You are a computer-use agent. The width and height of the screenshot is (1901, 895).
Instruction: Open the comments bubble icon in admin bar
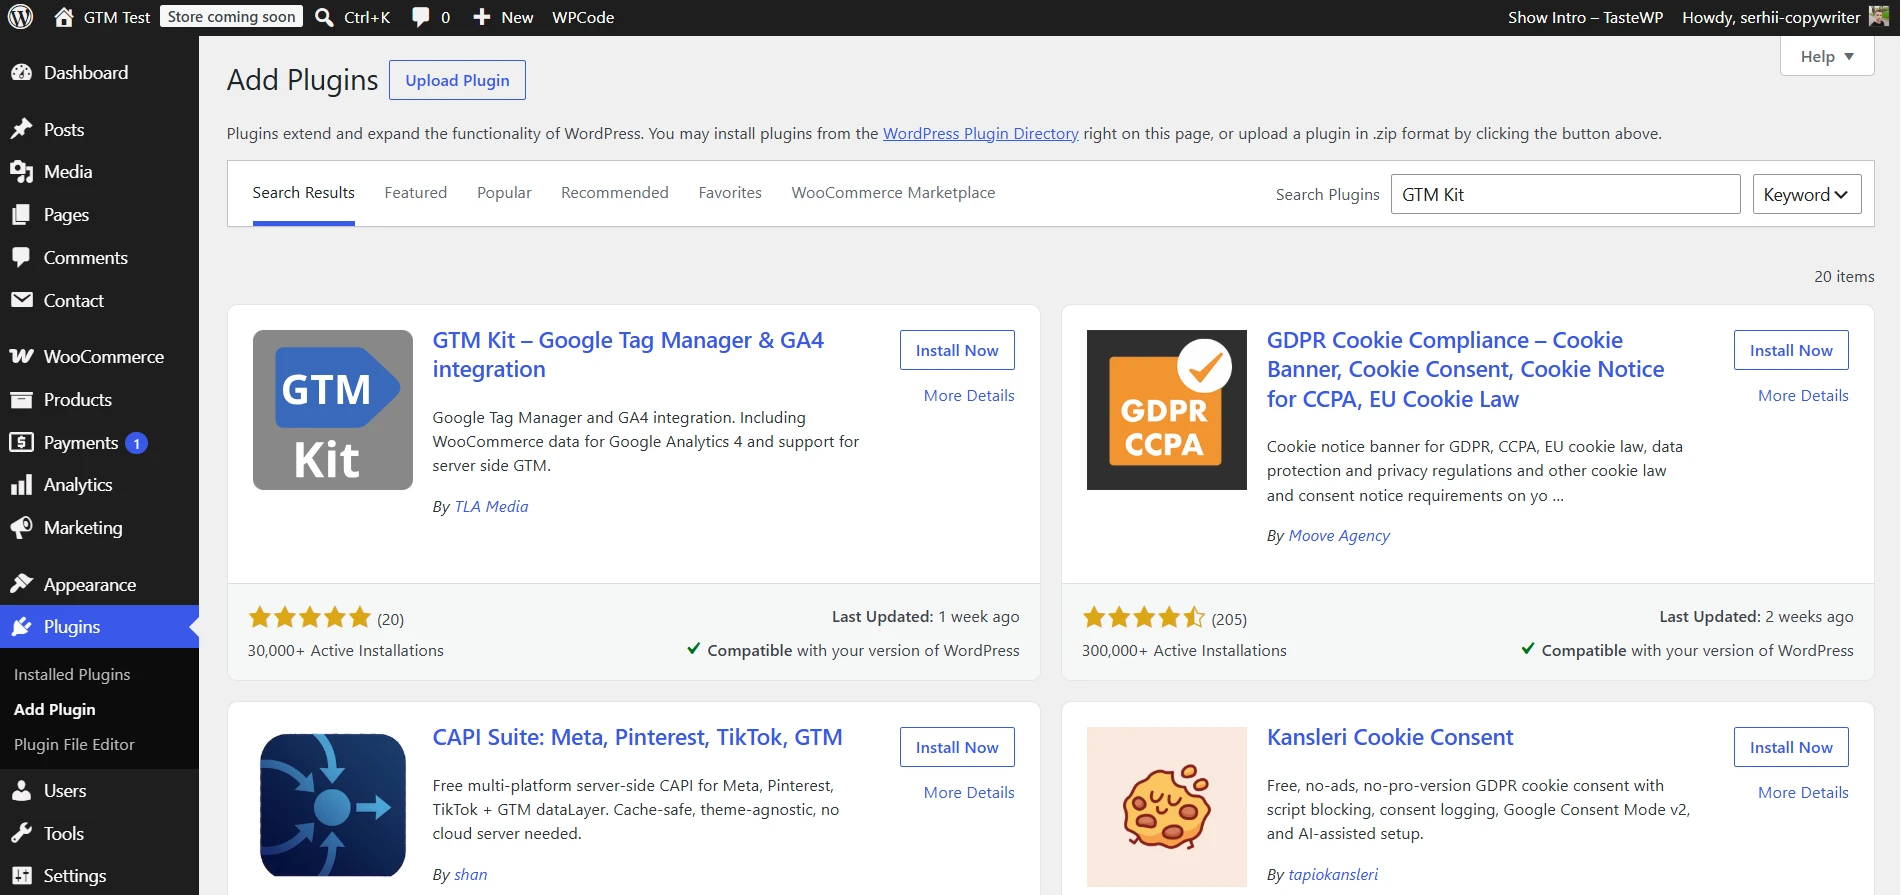(421, 17)
